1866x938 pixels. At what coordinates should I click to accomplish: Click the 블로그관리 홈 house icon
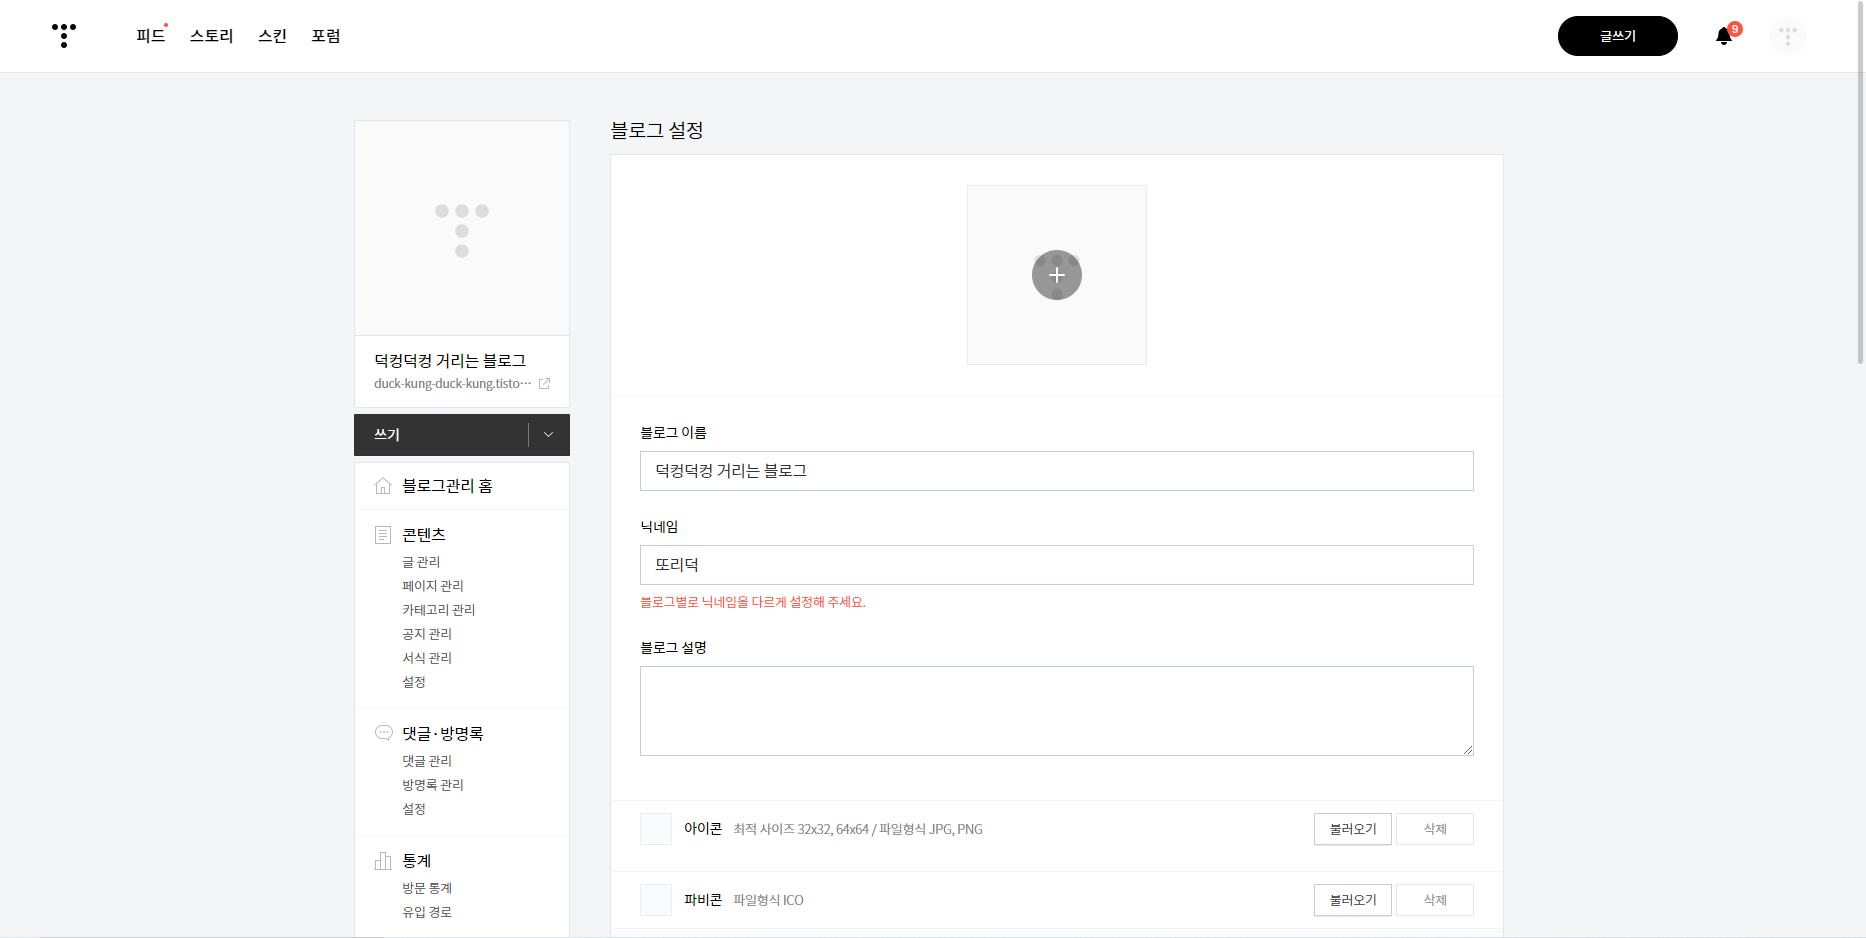coord(383,486)
